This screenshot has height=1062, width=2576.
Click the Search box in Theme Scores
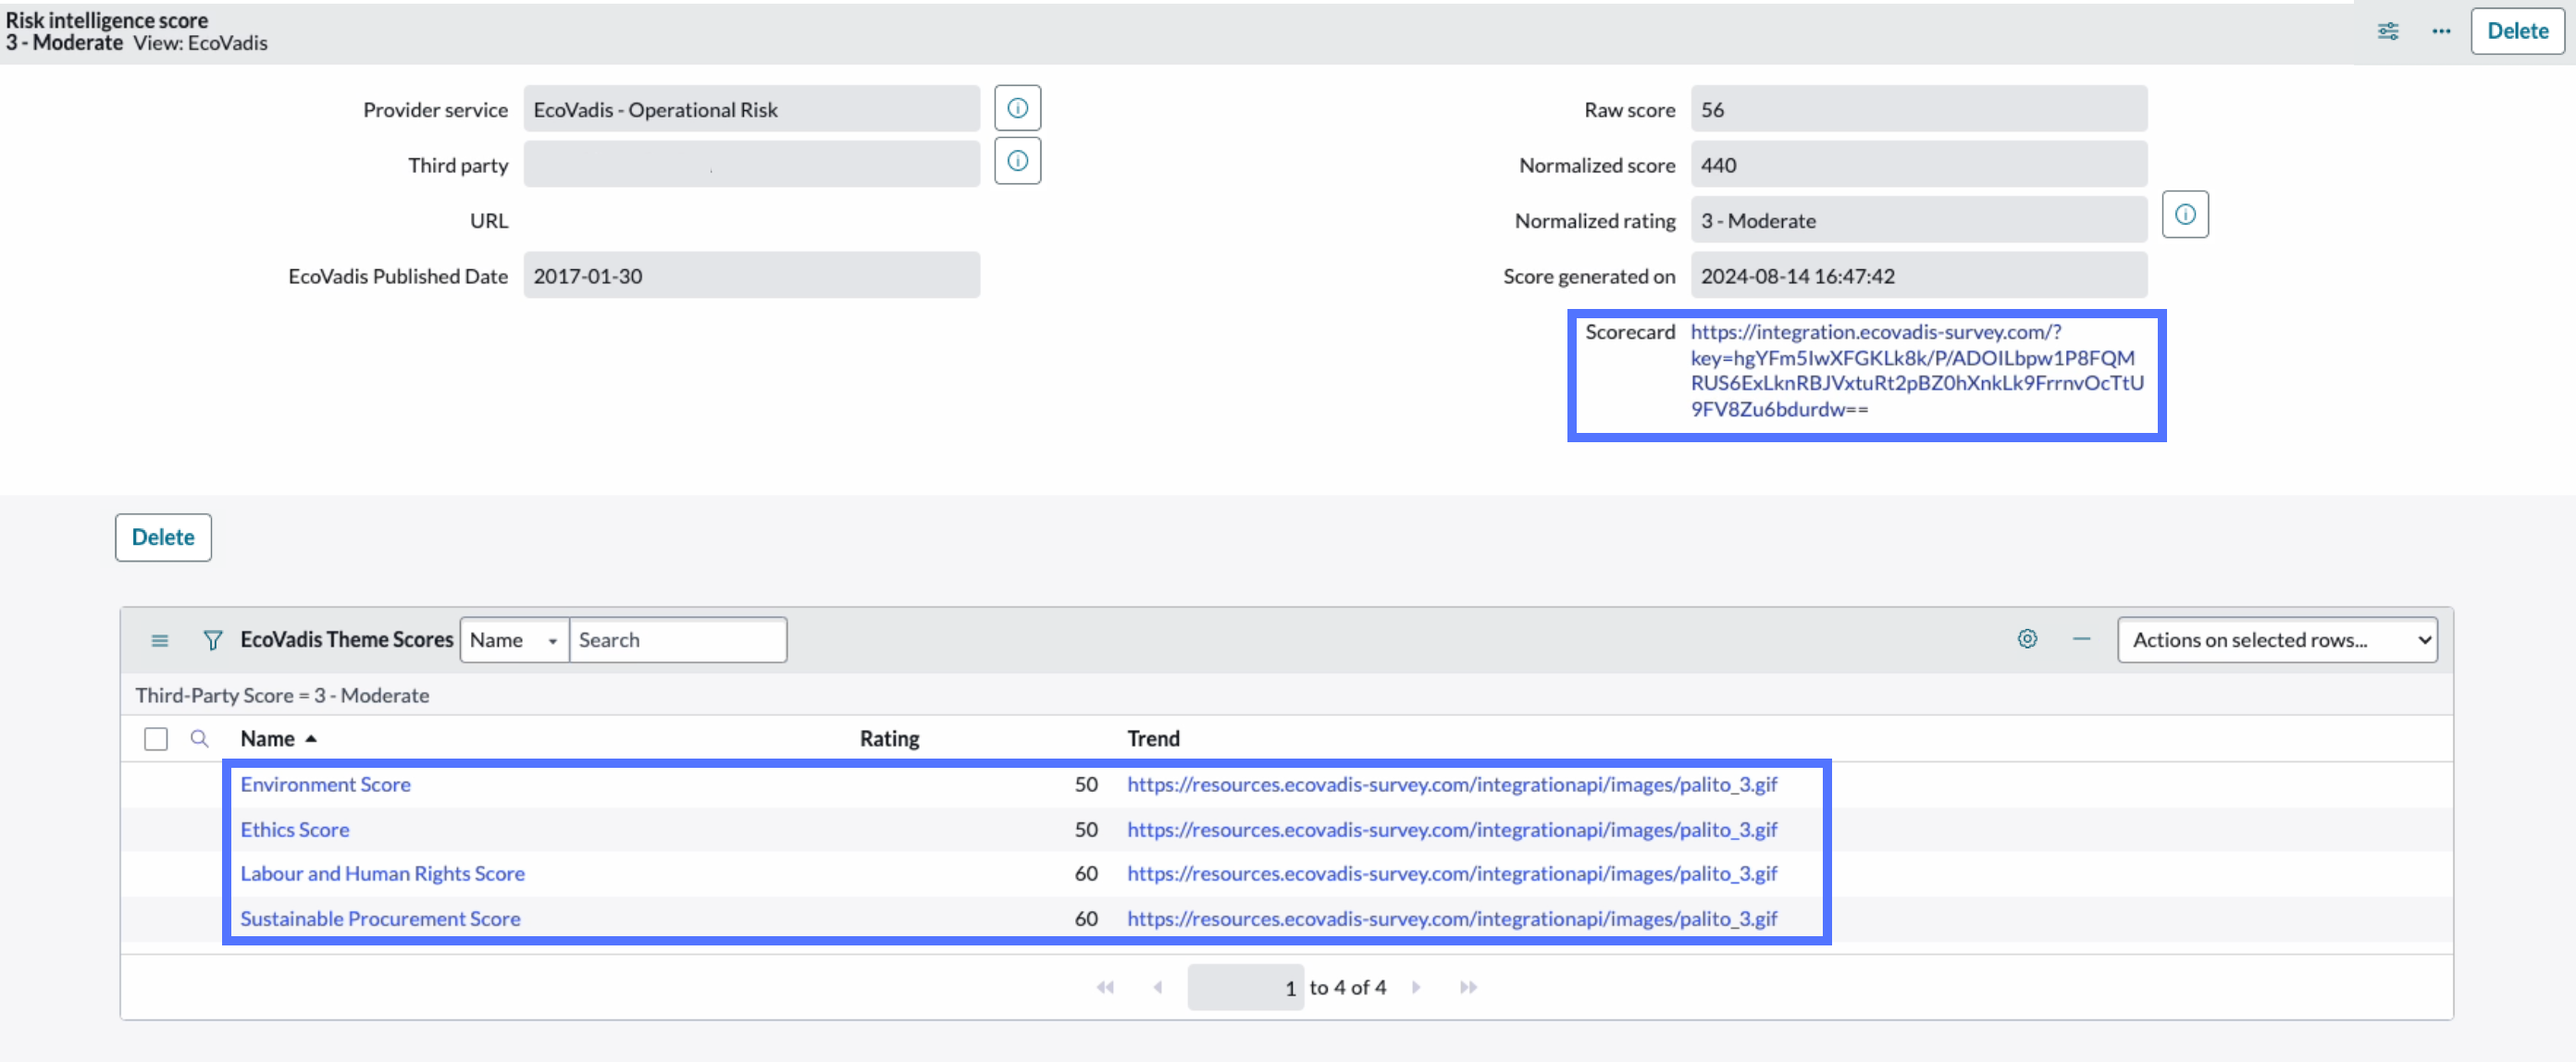tap(677, 640)
